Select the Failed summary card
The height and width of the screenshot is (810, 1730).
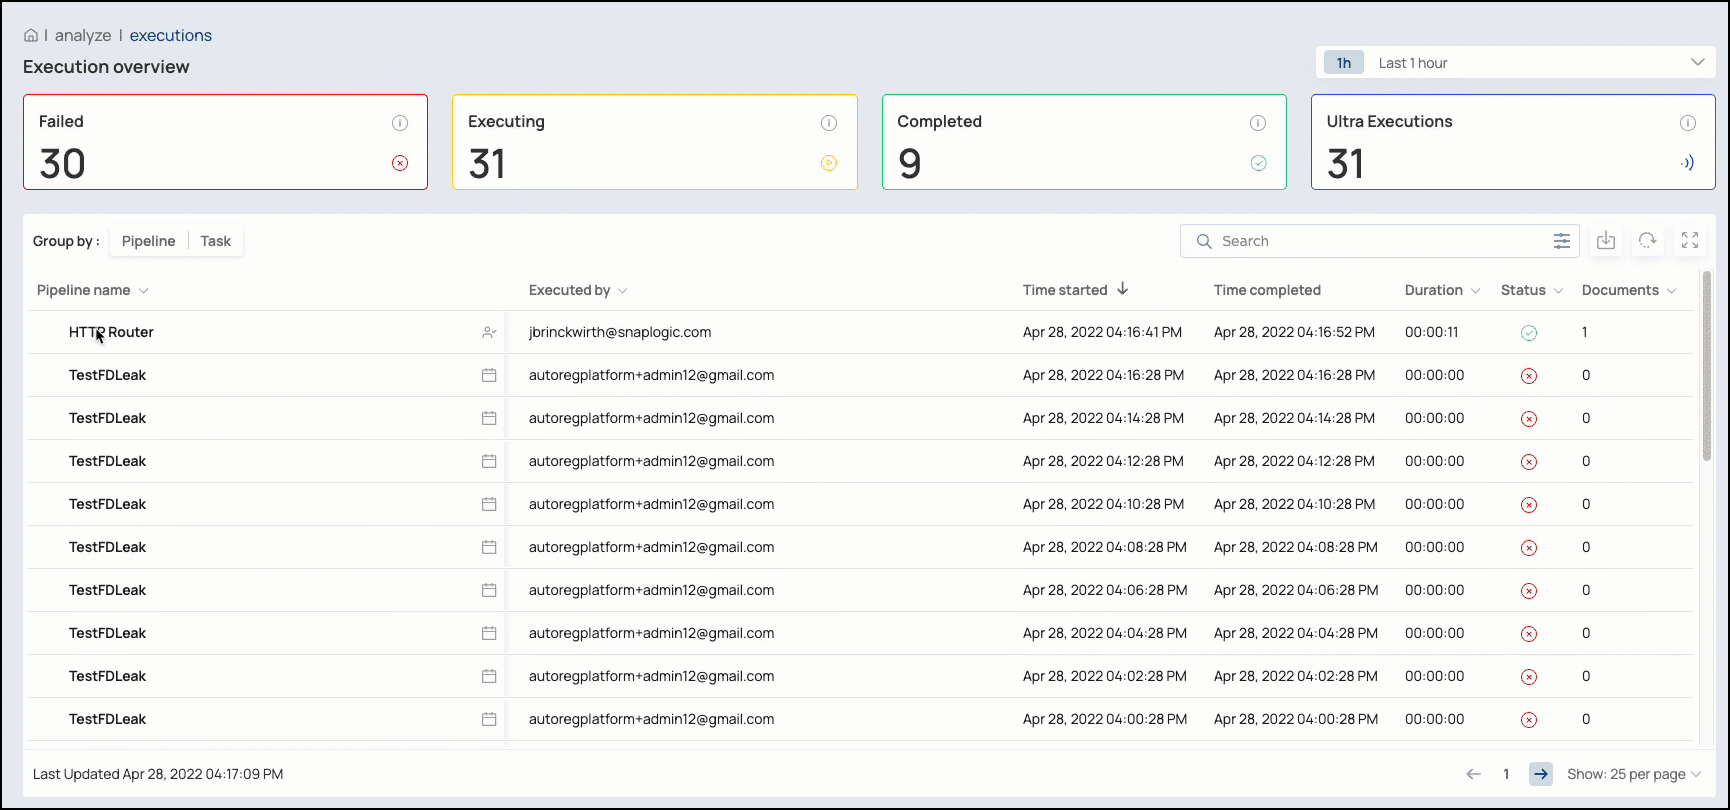pyautogui.click(x=225, y=142)
